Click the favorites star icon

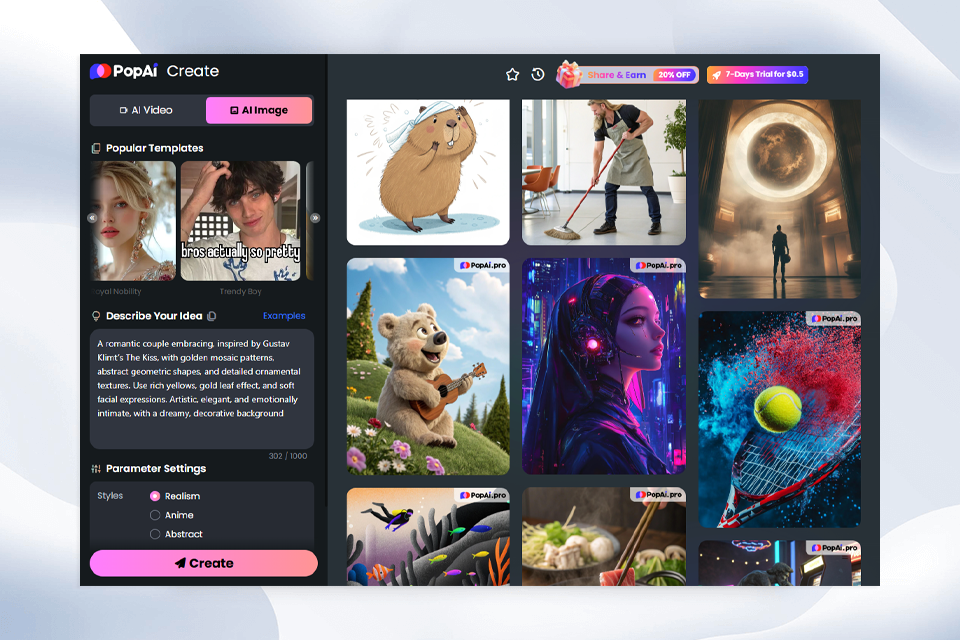[x=512, y=75]
